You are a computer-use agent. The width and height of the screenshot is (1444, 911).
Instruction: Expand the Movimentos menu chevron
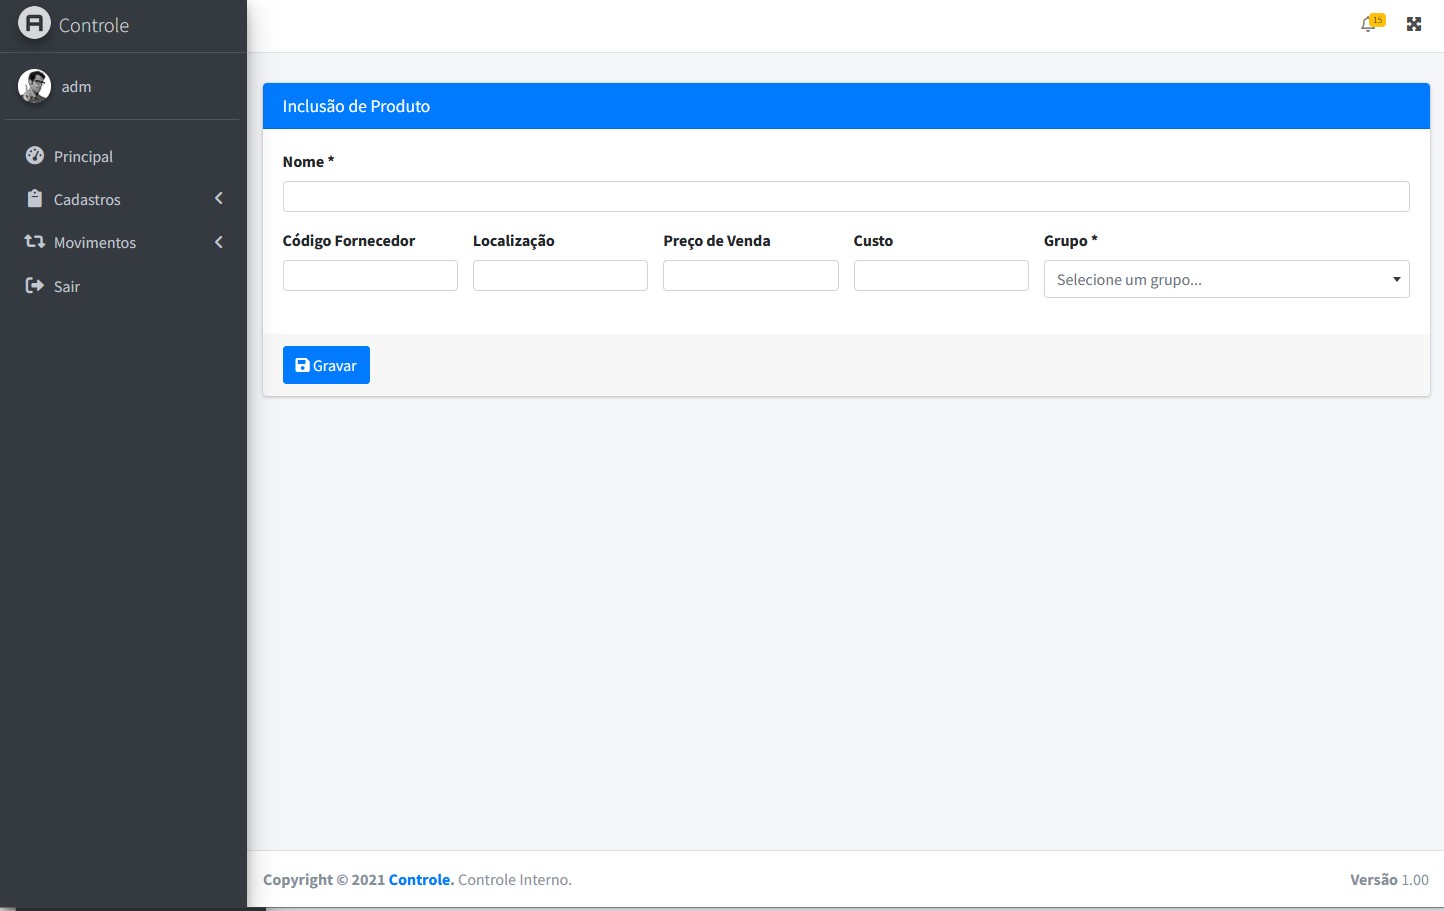tap(219, 242)
